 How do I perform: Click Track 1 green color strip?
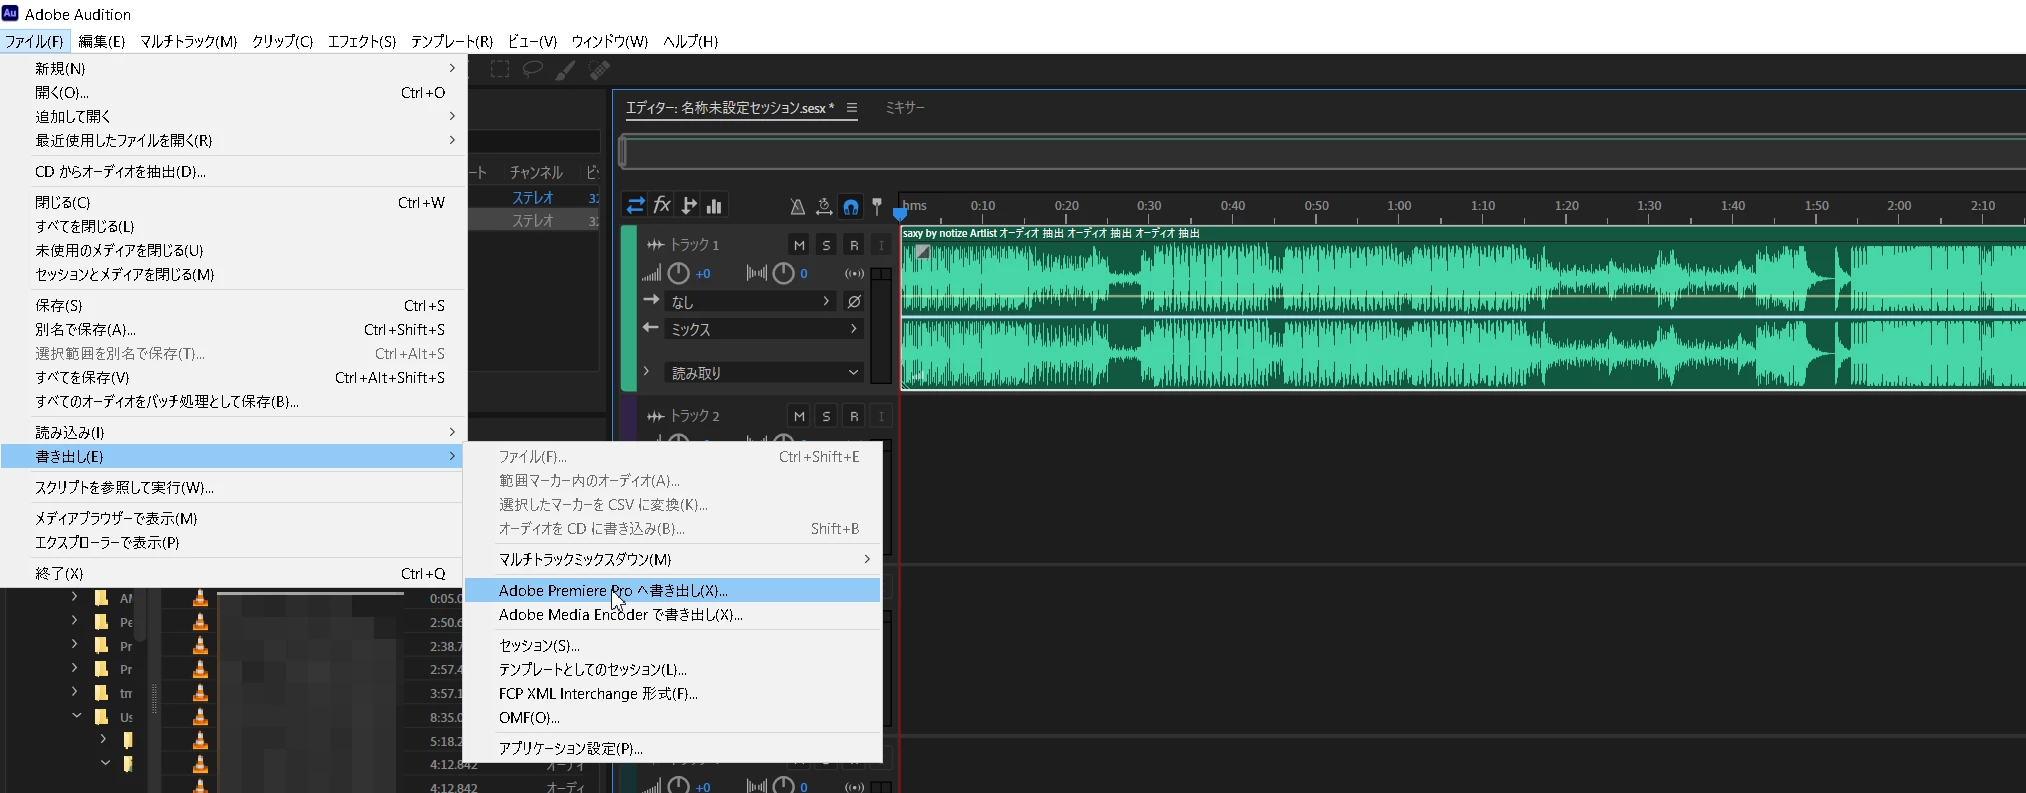pyautogui.click(x=628, y=308)
